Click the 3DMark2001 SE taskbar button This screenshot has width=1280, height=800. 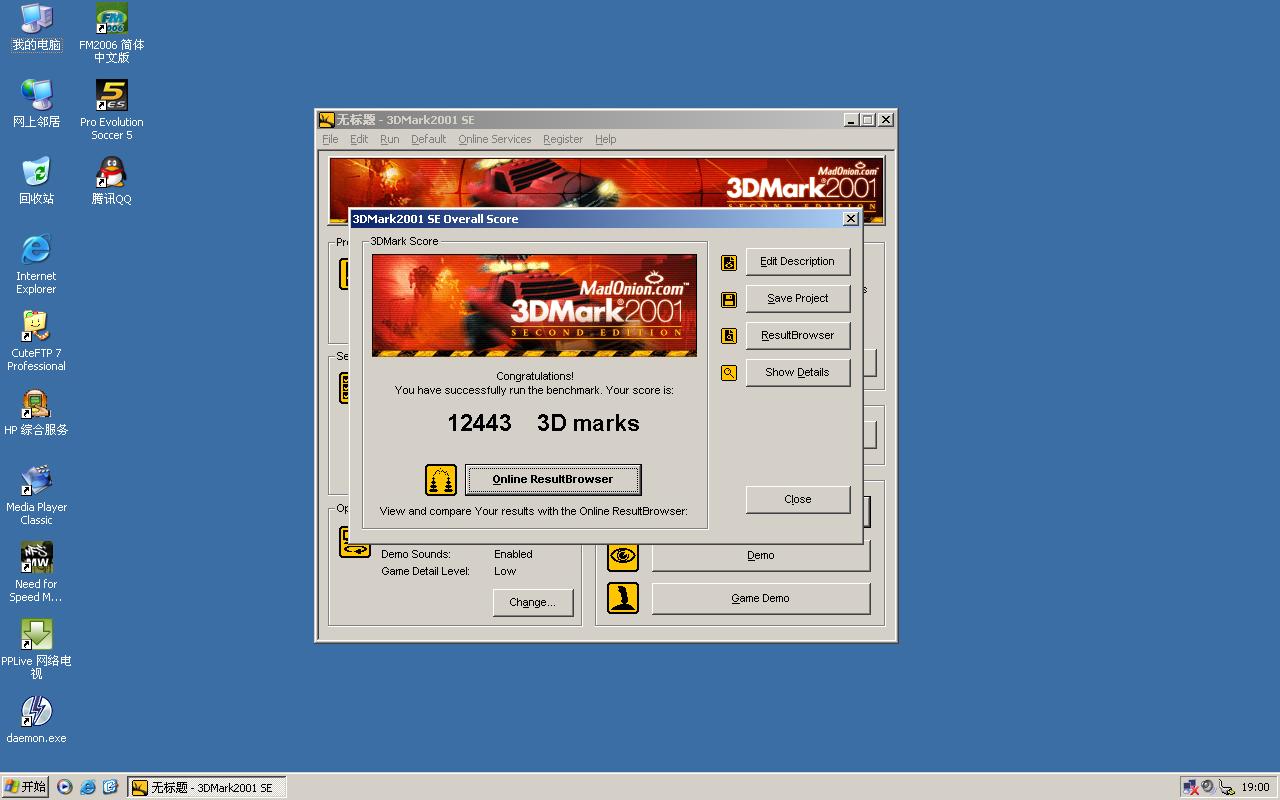pyautogui.click(x=207, y=787)
